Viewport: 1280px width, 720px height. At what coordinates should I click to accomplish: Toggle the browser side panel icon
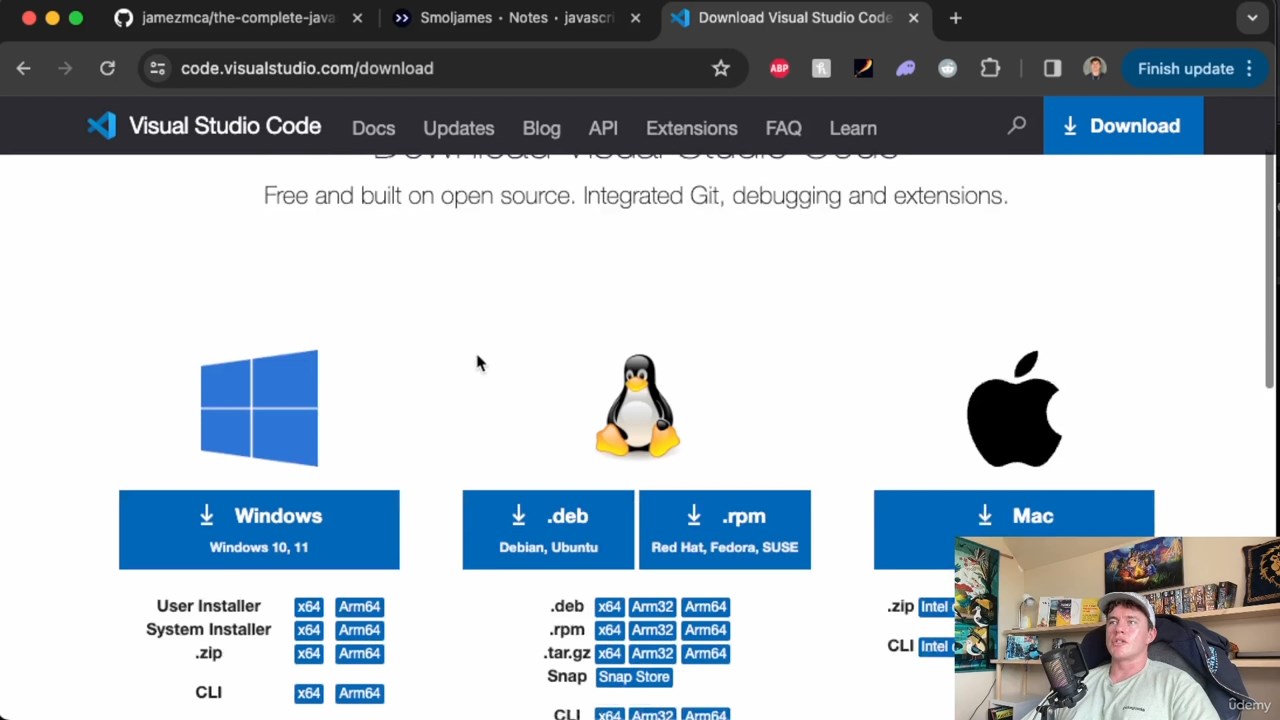coord(1052,68)
